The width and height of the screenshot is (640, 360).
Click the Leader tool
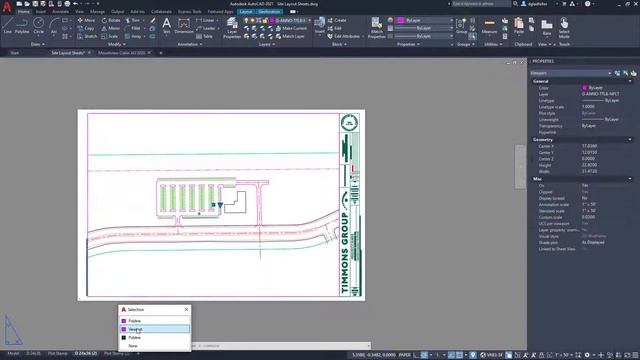click(x=206, y=28)
